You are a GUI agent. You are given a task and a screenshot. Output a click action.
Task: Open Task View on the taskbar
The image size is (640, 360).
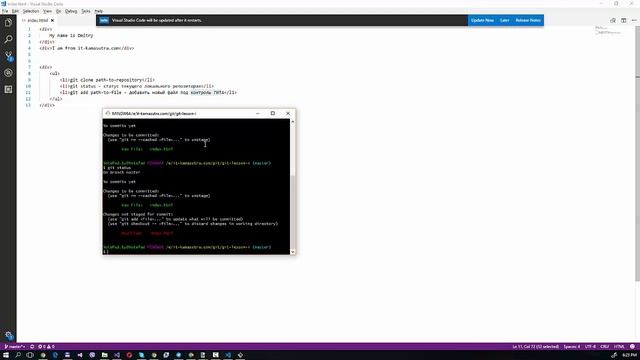click(30, 355)
